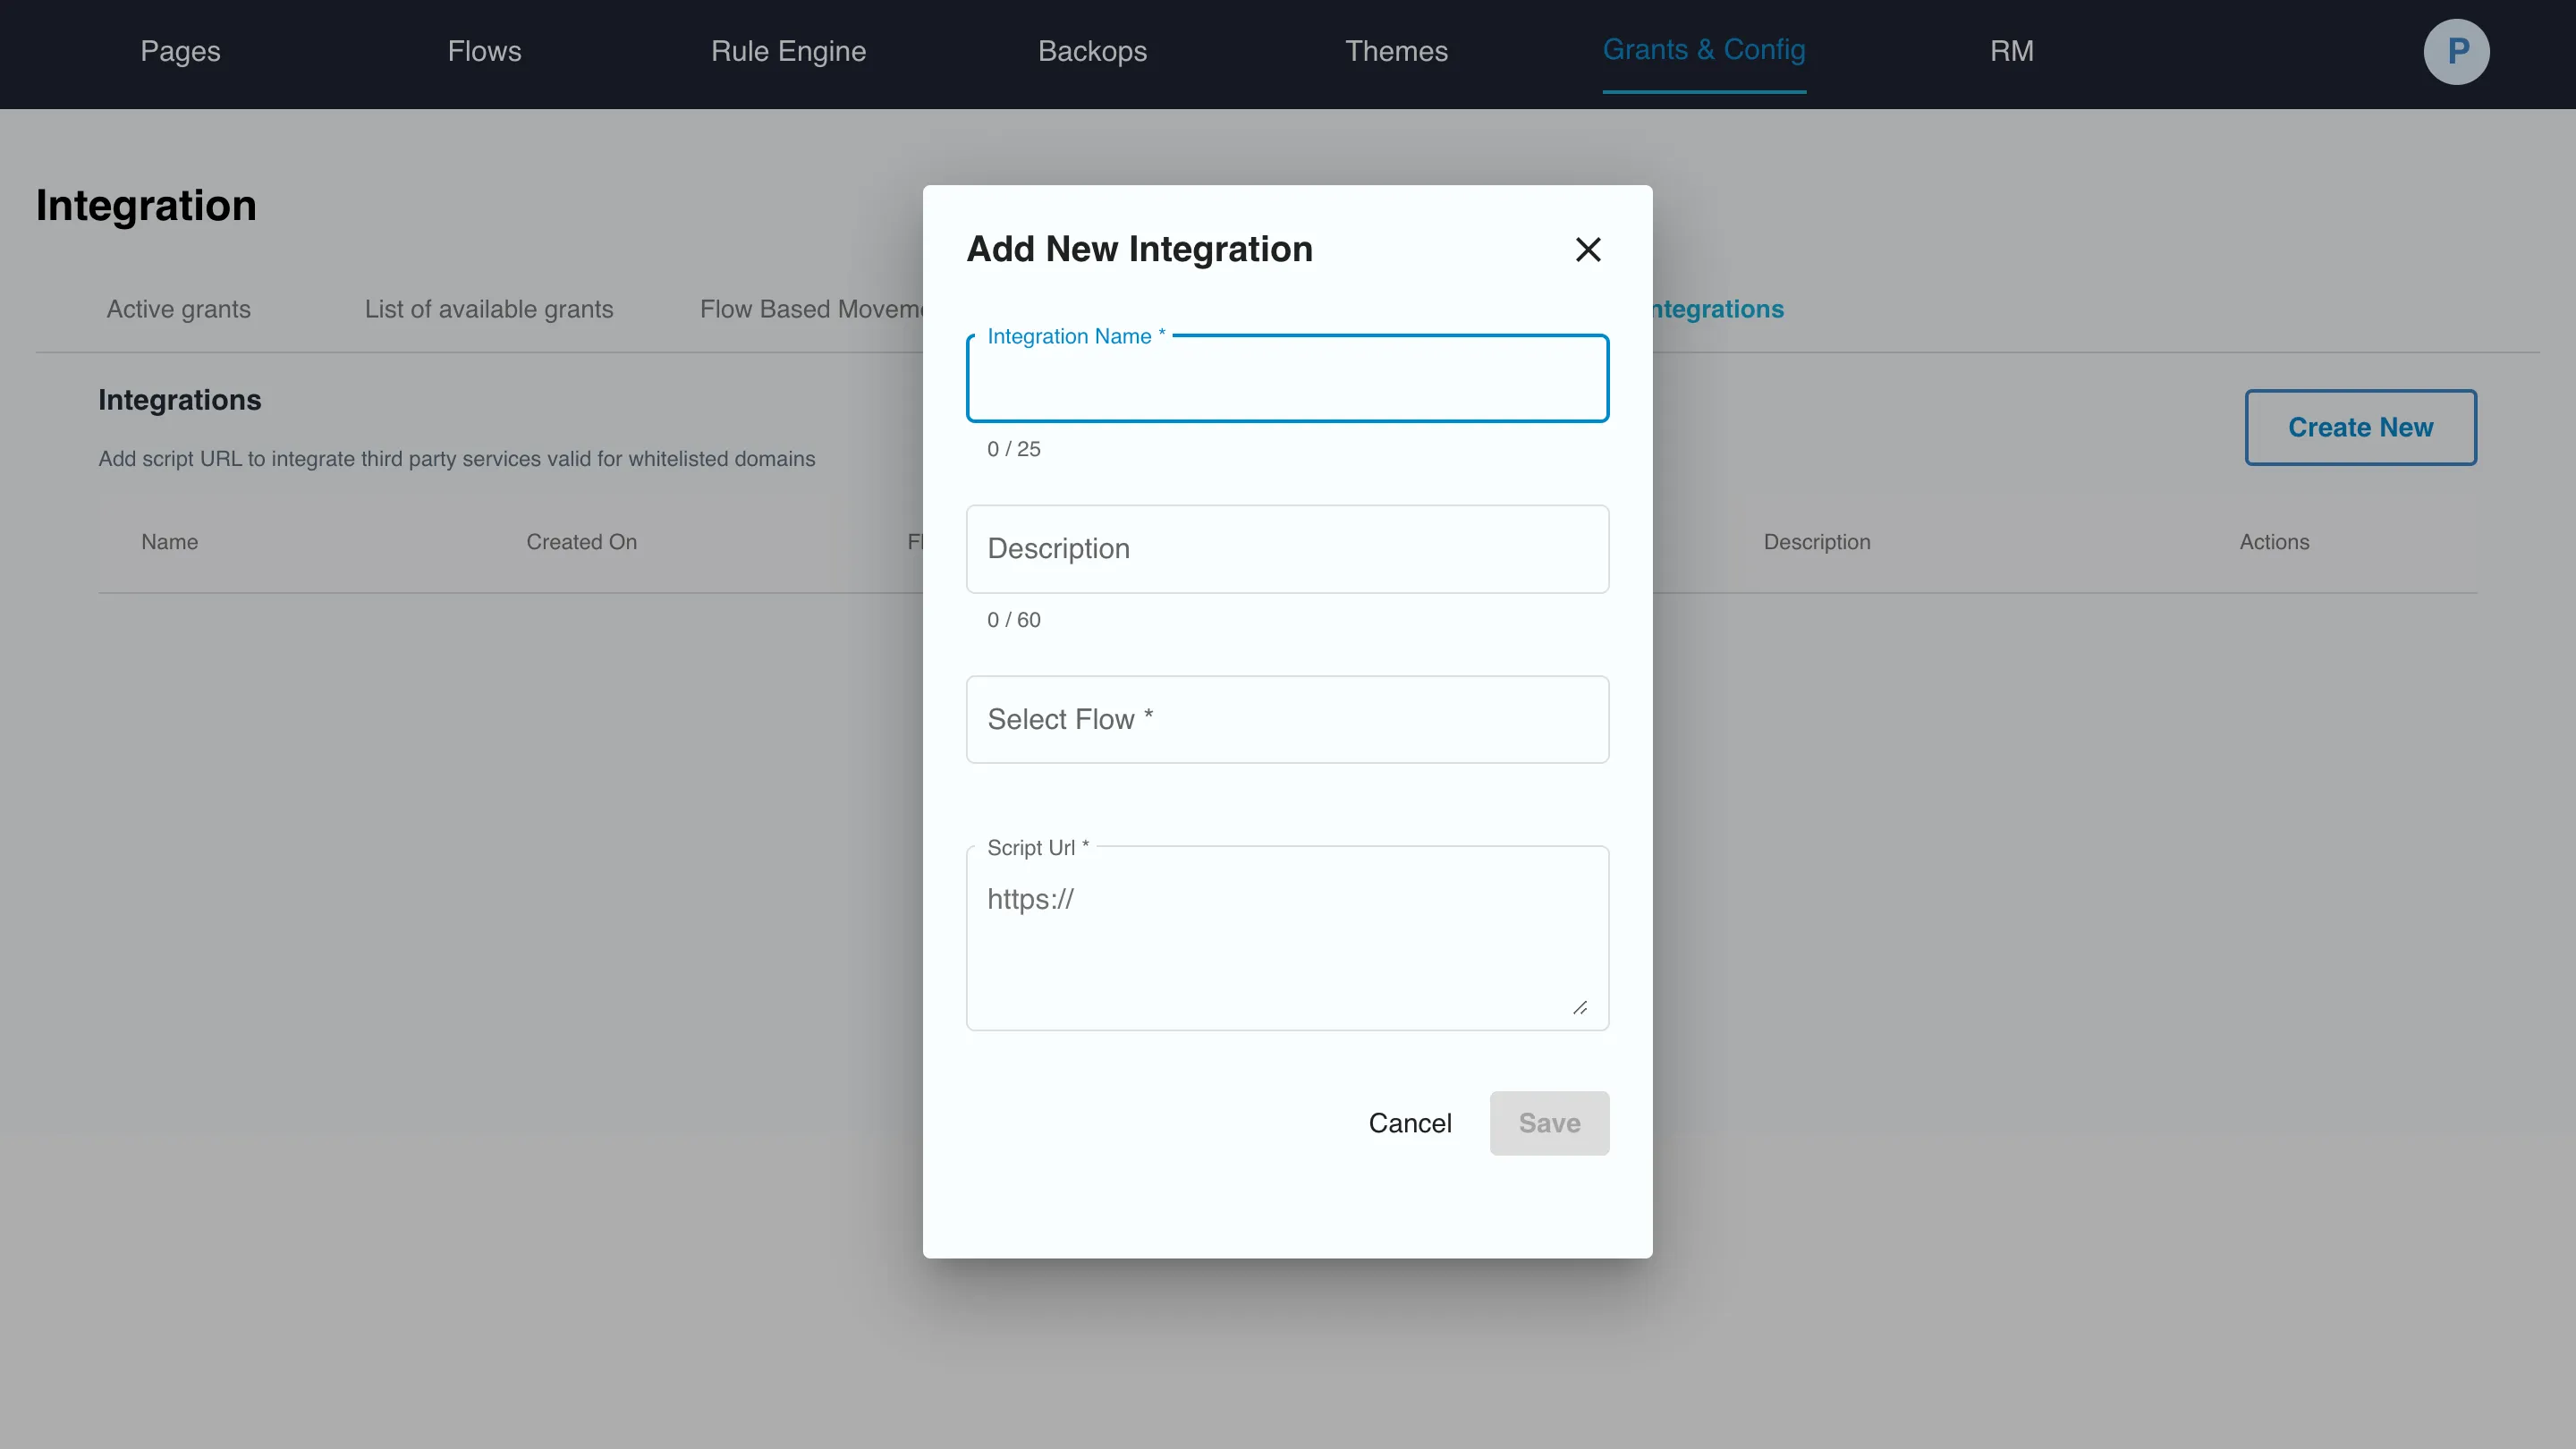Viewport: 2576px width, 1449px height.
Task: Click the Integration page heading
Action: pos(147,205)
